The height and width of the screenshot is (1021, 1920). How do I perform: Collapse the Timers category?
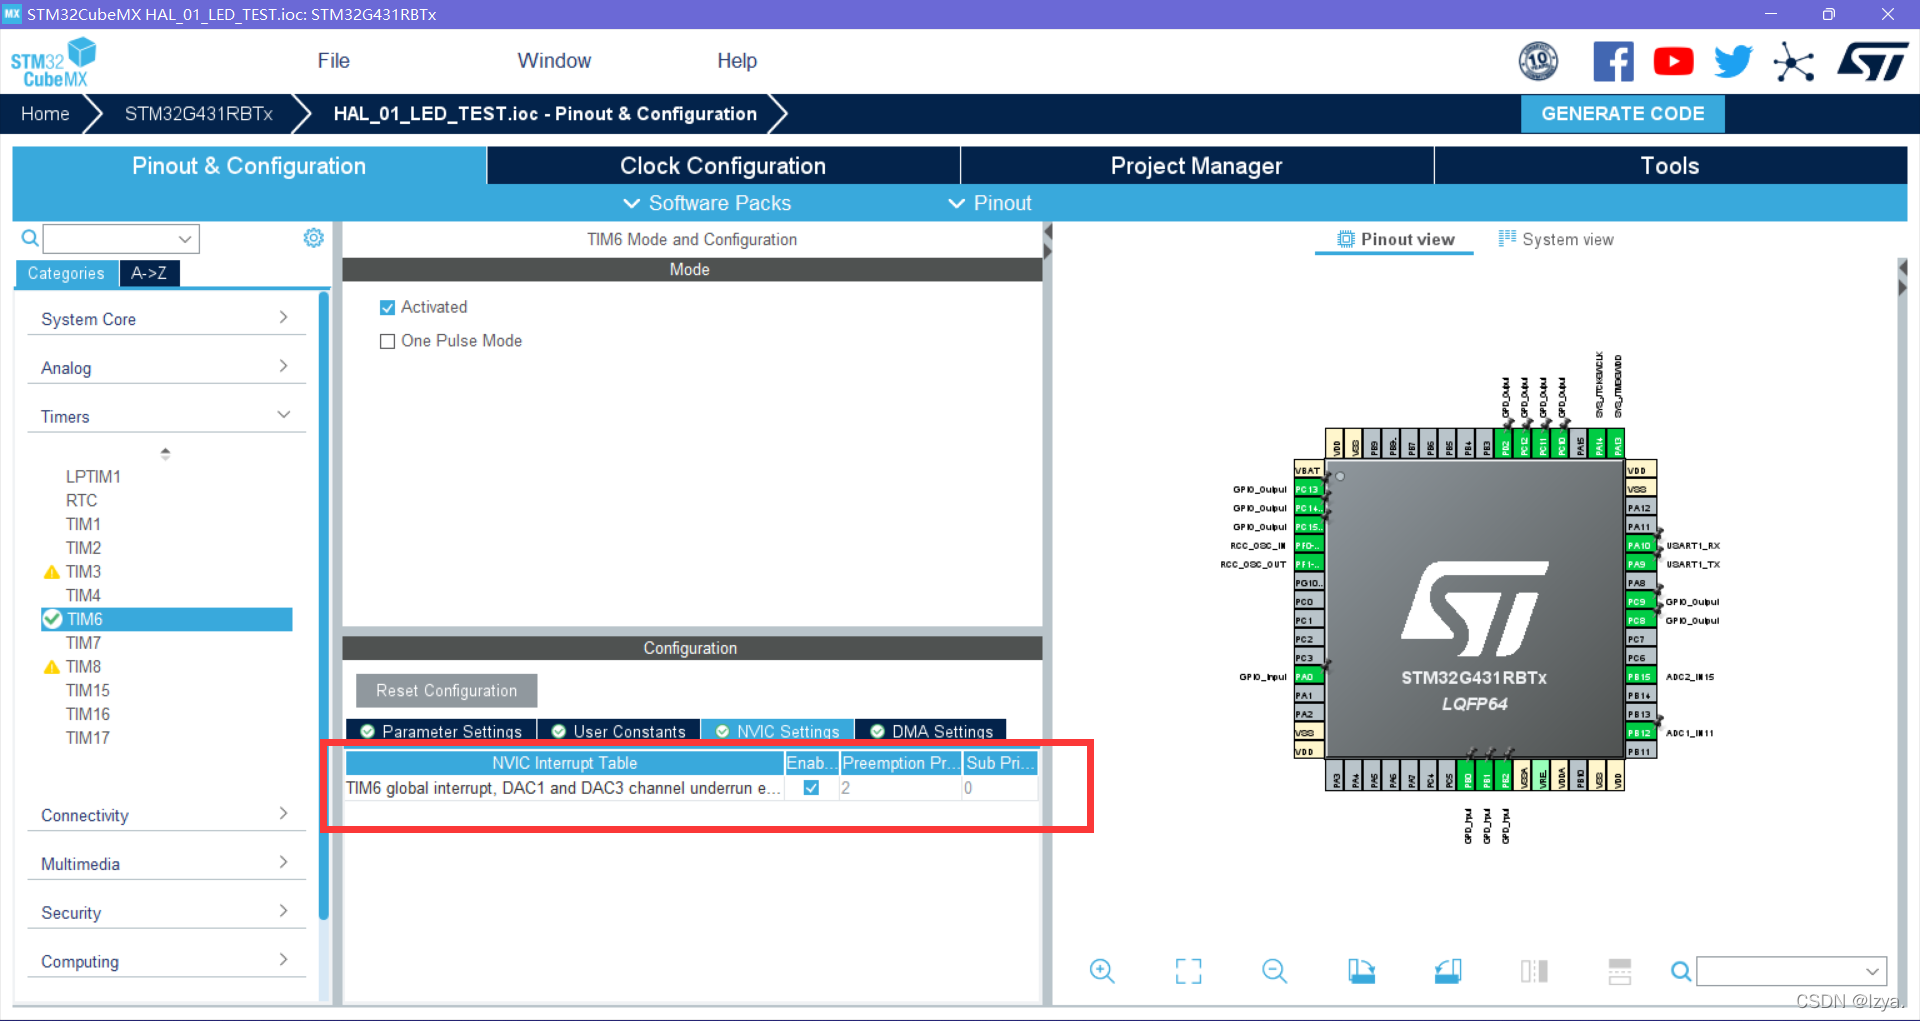[x=165, y=417]
